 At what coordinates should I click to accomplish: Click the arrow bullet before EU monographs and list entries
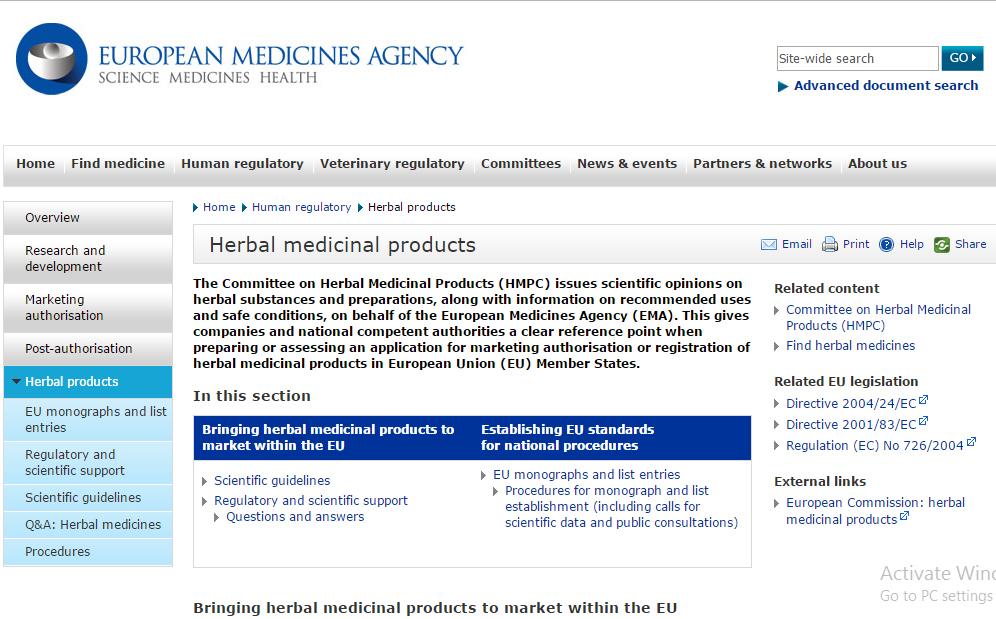(483, 475)
